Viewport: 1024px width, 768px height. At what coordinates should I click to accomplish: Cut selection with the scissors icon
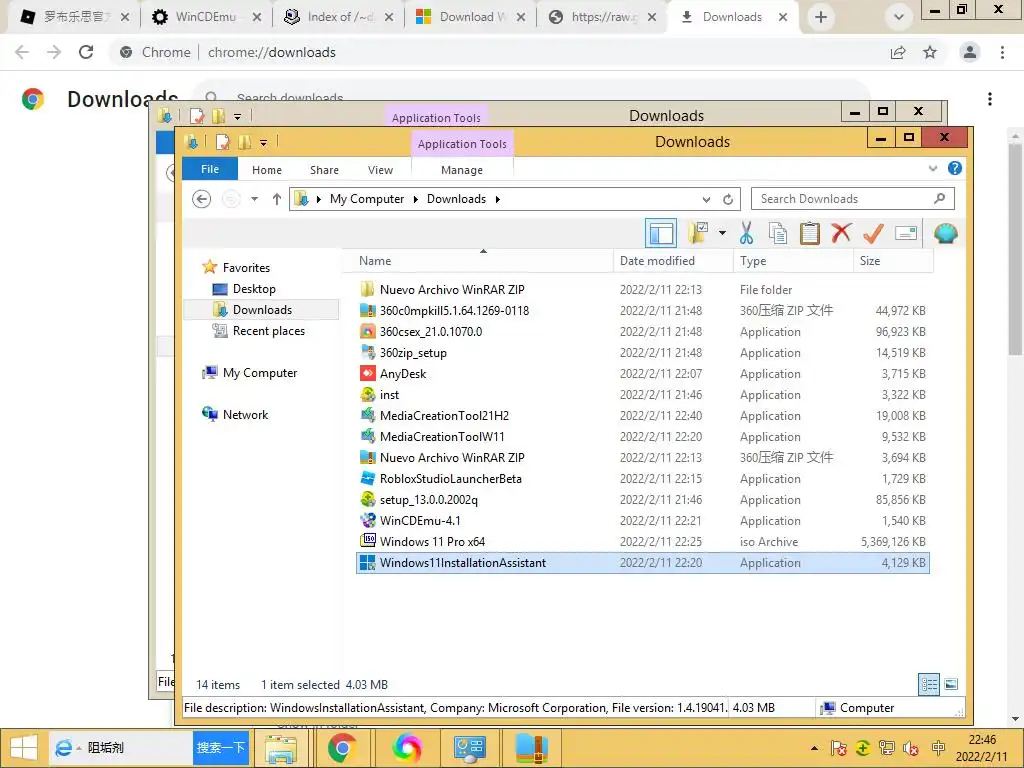pos(746,232)
